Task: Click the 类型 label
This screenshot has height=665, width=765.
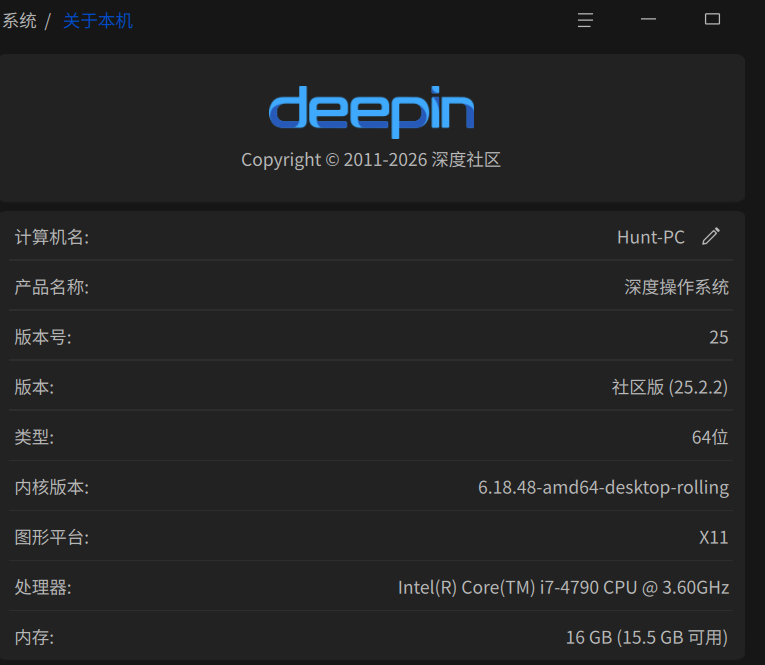Action: [x=34, y=437]
